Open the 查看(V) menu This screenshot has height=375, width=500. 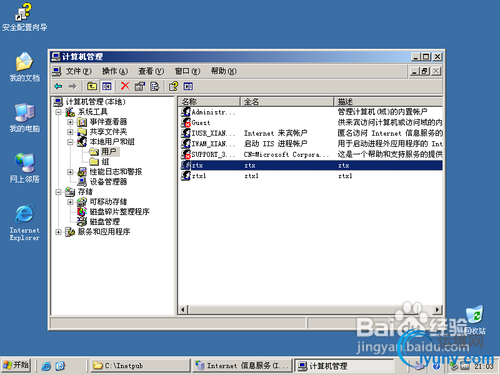[151, 71]
